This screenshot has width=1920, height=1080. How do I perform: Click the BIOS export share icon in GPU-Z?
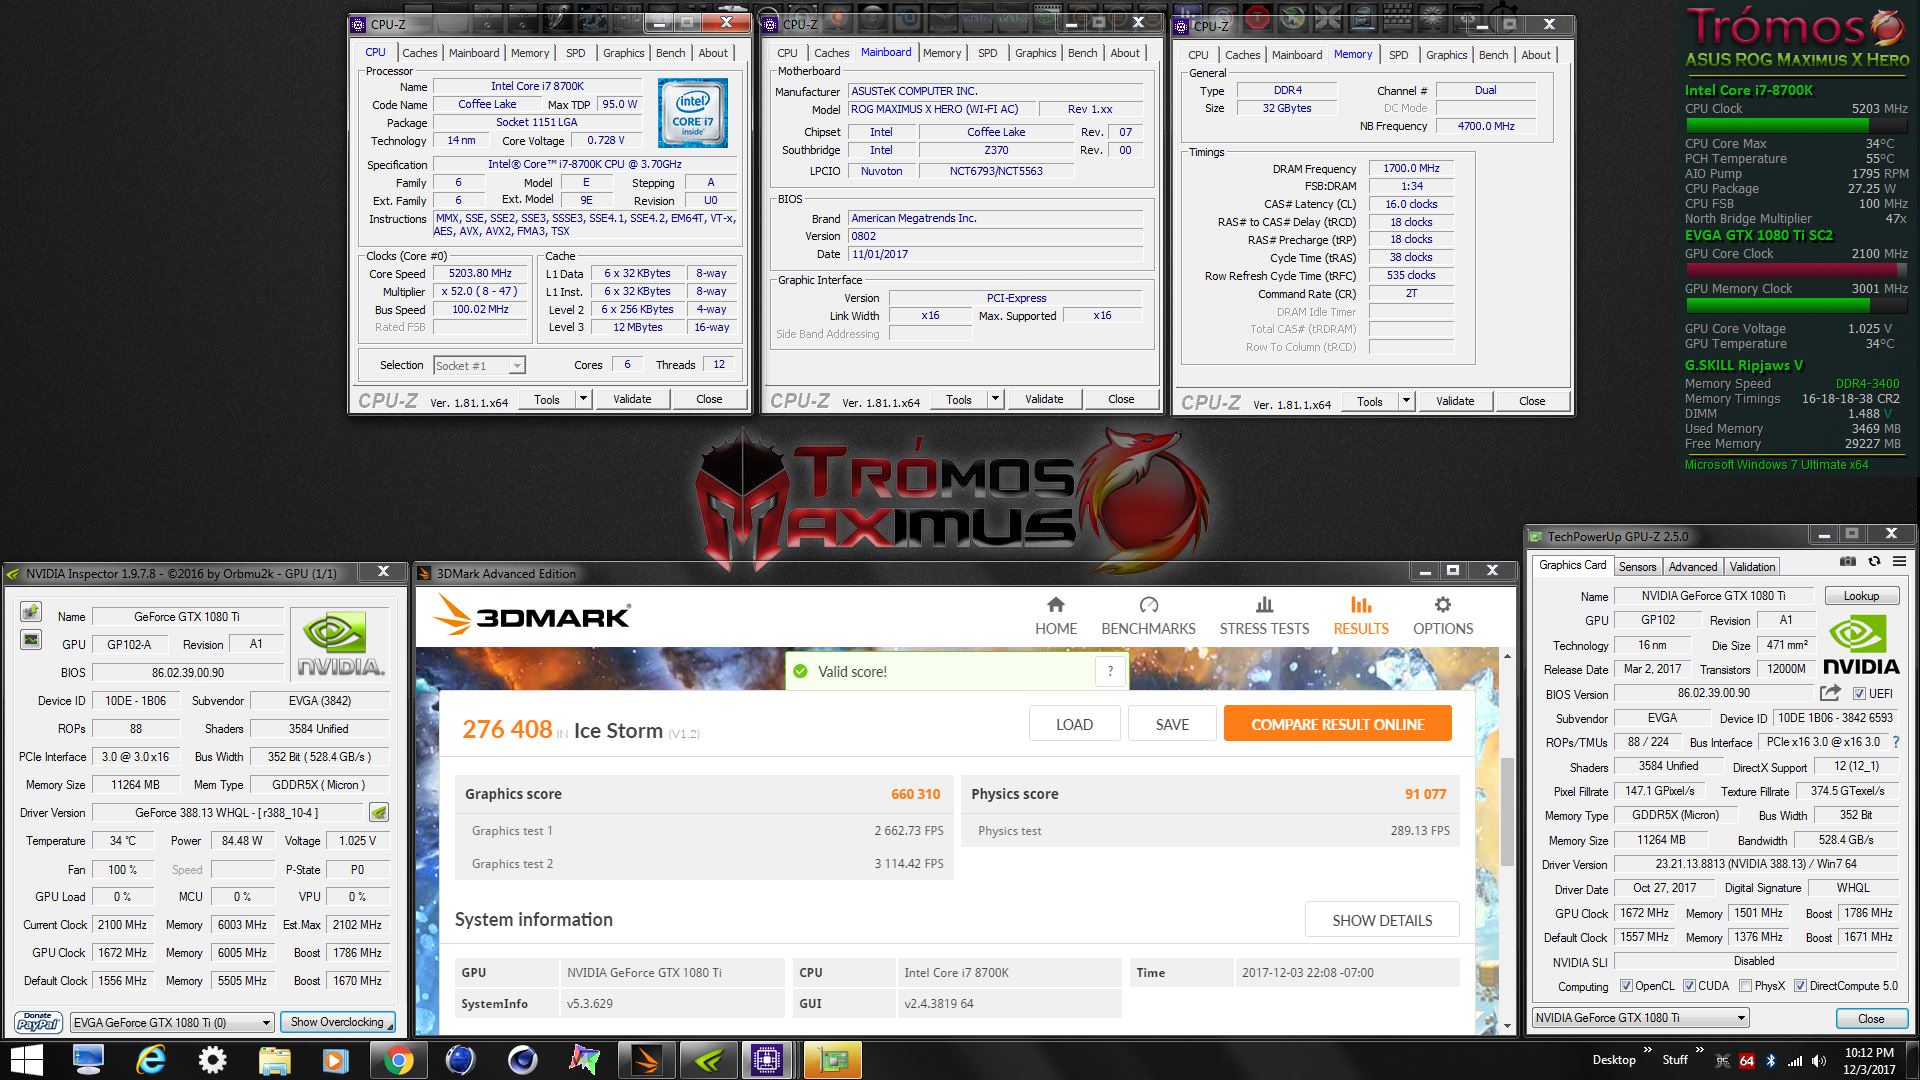[1830, 693]
